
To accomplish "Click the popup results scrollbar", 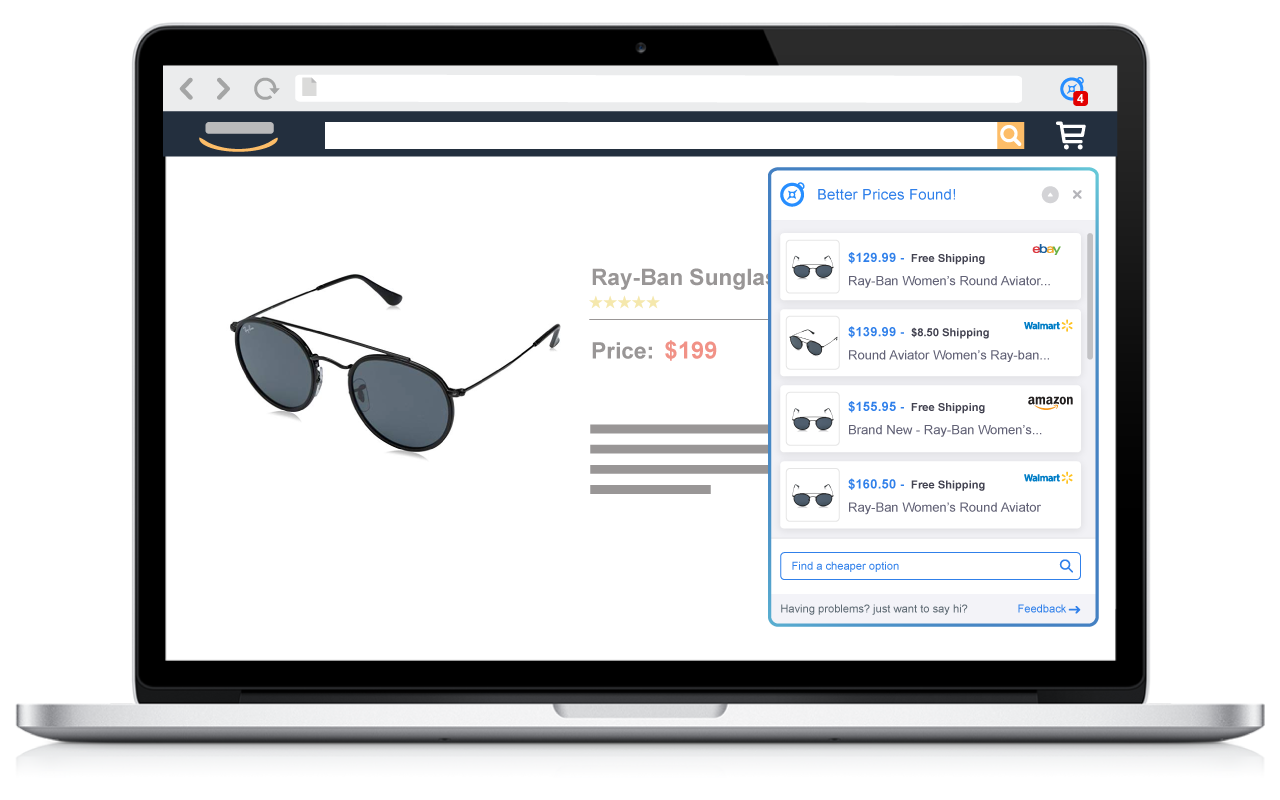I will point(1090,297).
